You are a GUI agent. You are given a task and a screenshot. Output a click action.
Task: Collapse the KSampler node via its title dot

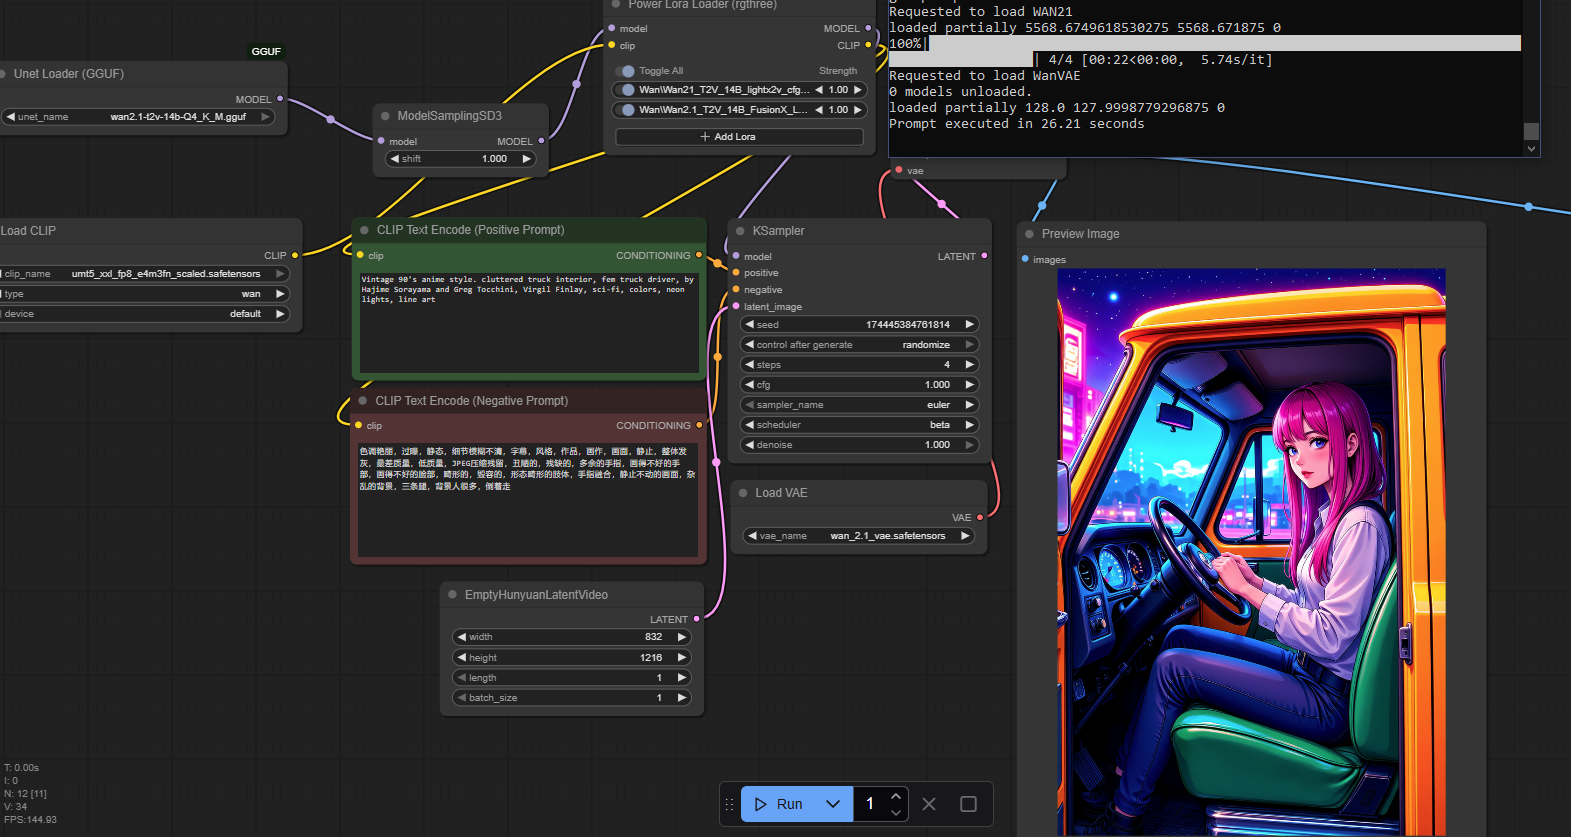741,231
